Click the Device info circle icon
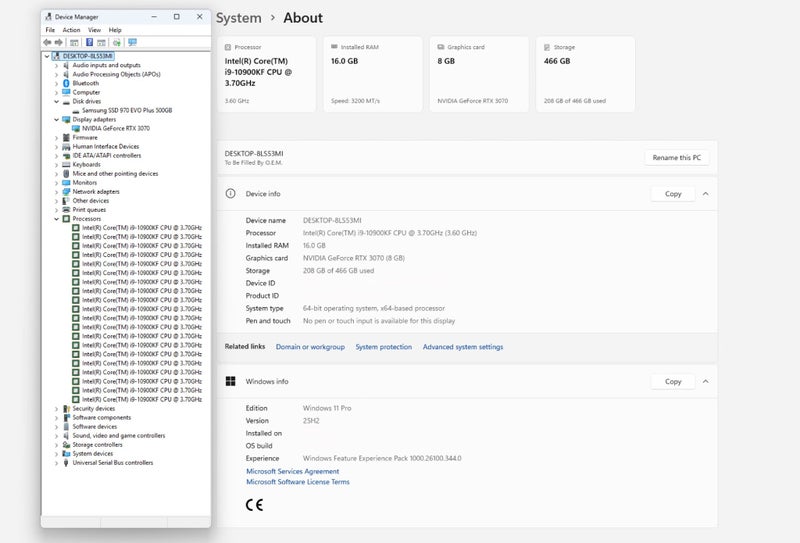Viewport: 800px width, 543px height. pyautogui.click(x=231, y=193)
